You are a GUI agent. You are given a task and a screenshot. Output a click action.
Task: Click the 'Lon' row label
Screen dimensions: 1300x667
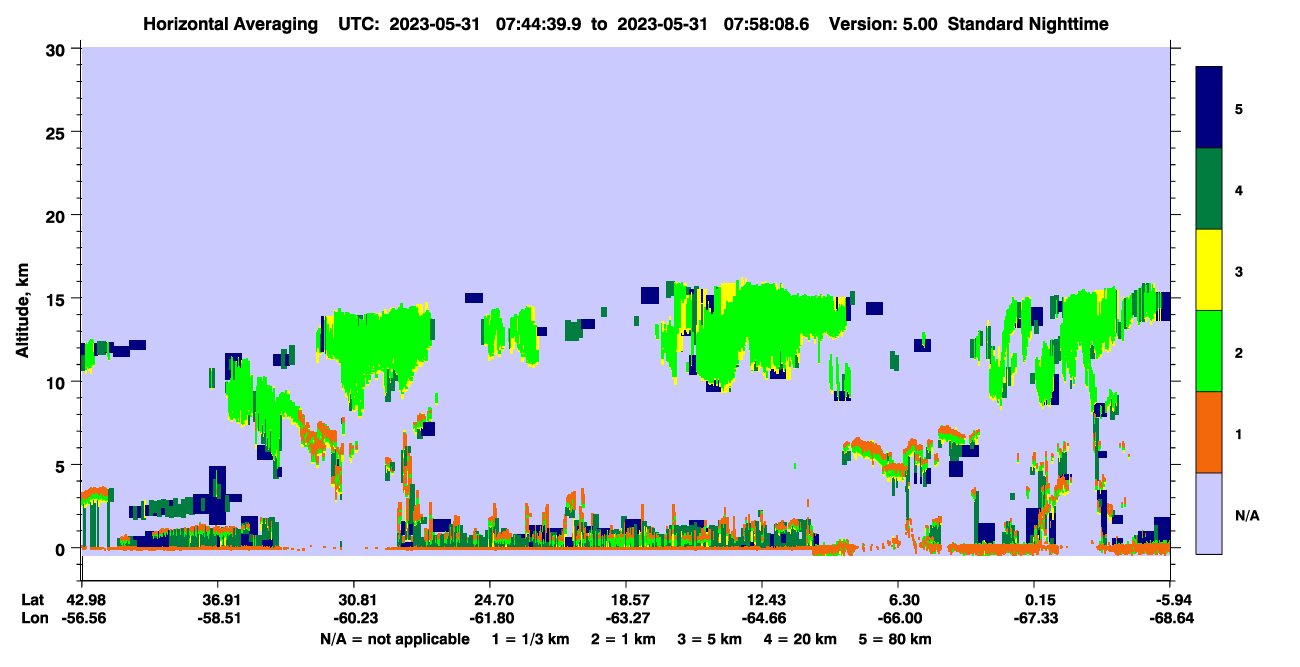click(x=34, y=618)
